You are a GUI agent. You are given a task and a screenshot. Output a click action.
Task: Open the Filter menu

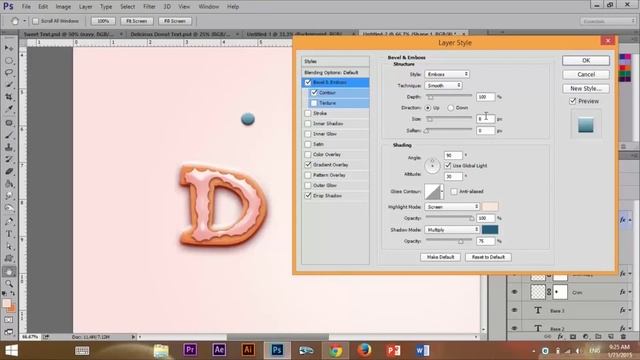[149, 7]
